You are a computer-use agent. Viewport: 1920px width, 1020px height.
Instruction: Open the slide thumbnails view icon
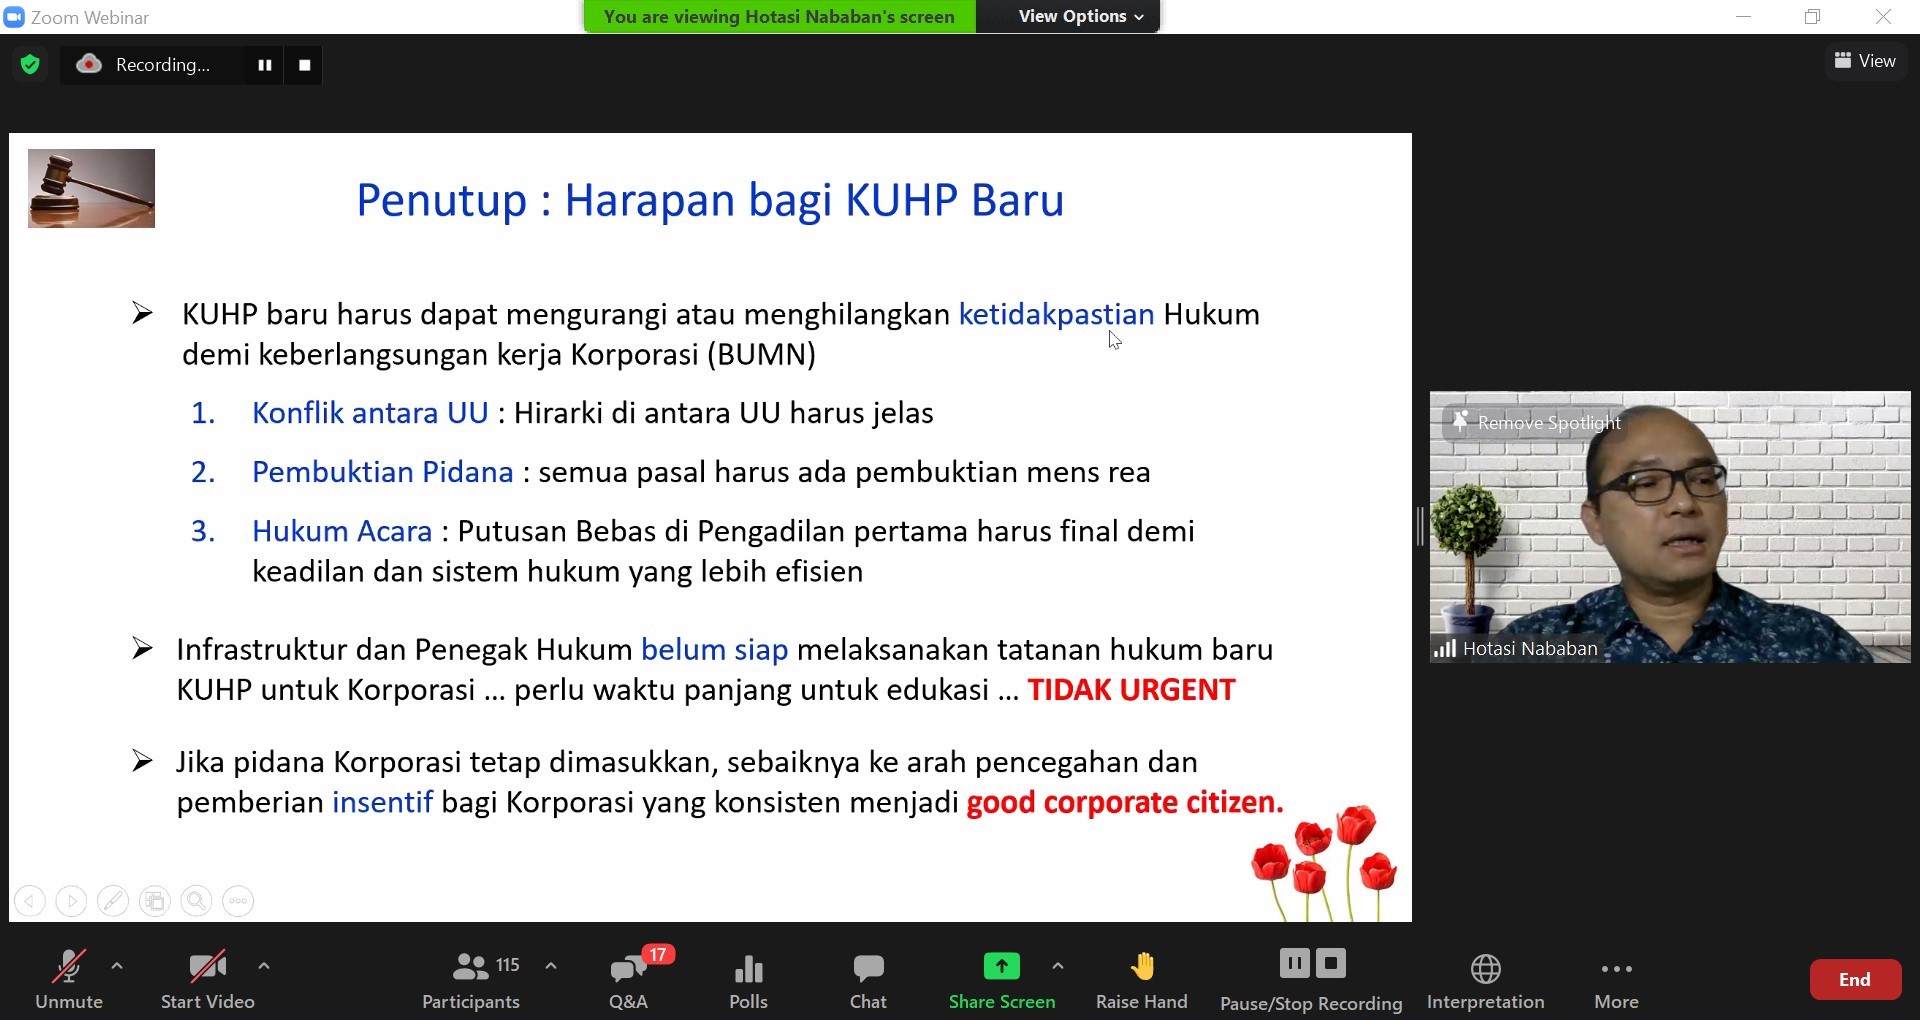click(x=155, y=900)
